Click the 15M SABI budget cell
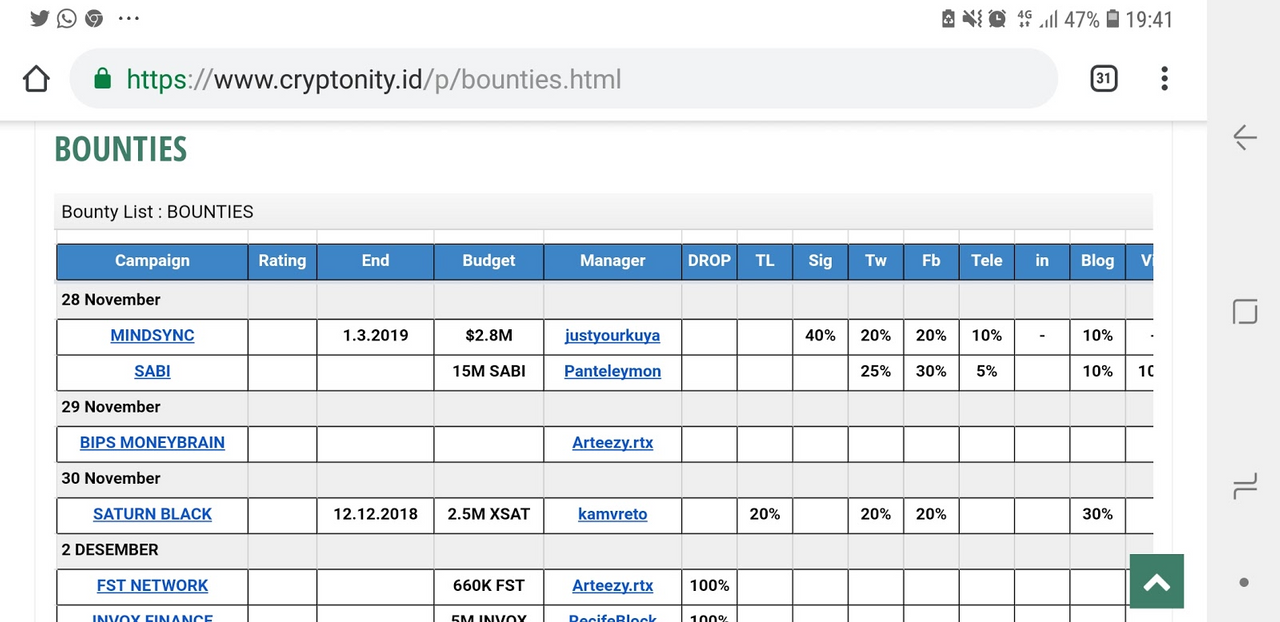Screen dimensions: 1280x622 coord(489,371)
